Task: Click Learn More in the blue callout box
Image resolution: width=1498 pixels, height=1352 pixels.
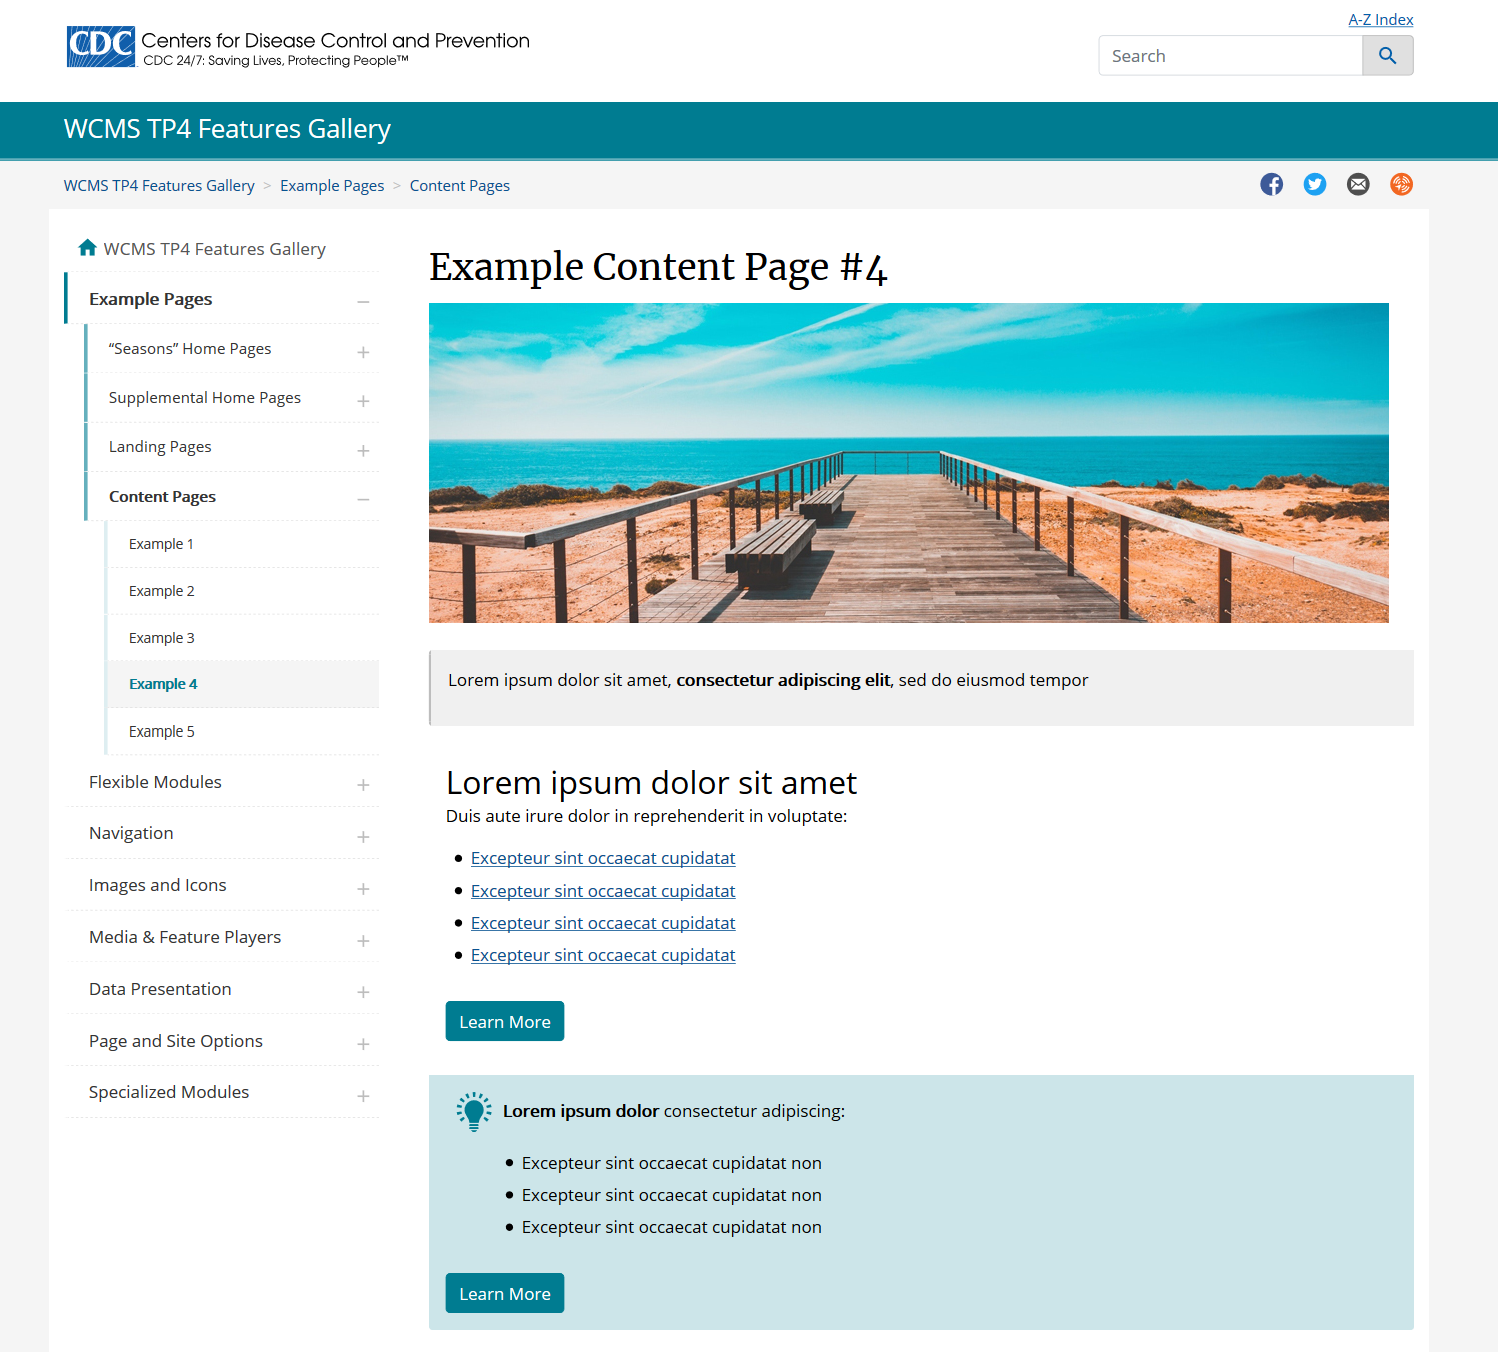Action: click(x=504, y=1293)
